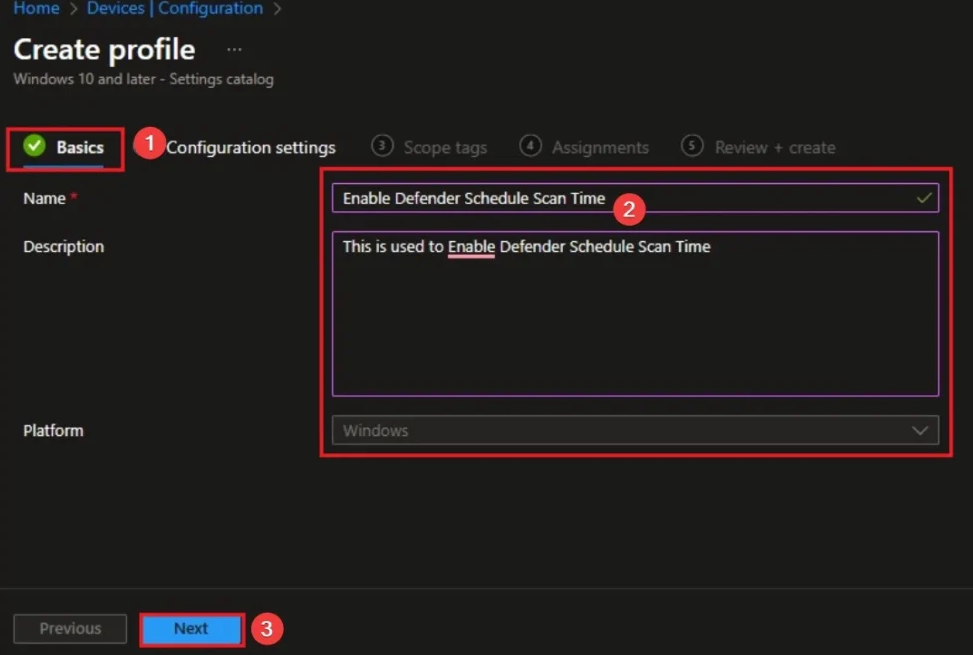Click the Create profile heading

click(x=104, y=50)
